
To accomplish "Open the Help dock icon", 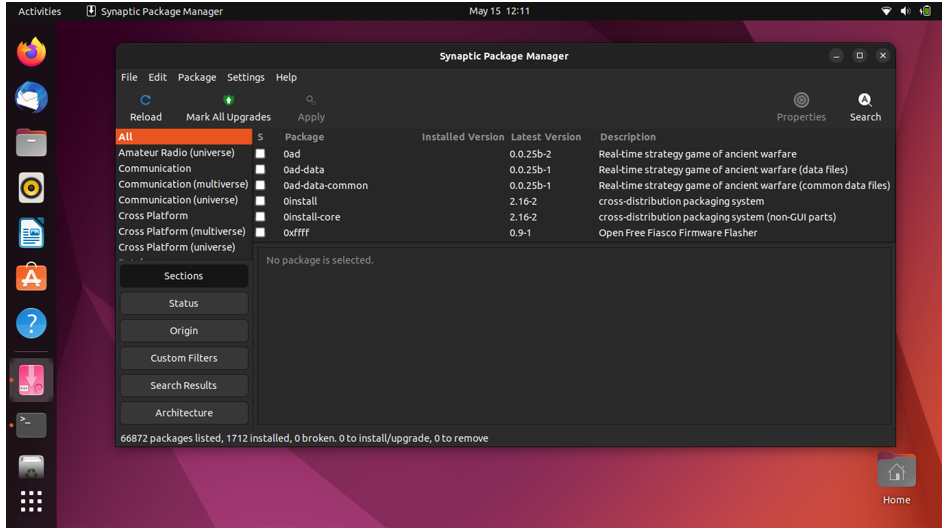I will 31,323.
